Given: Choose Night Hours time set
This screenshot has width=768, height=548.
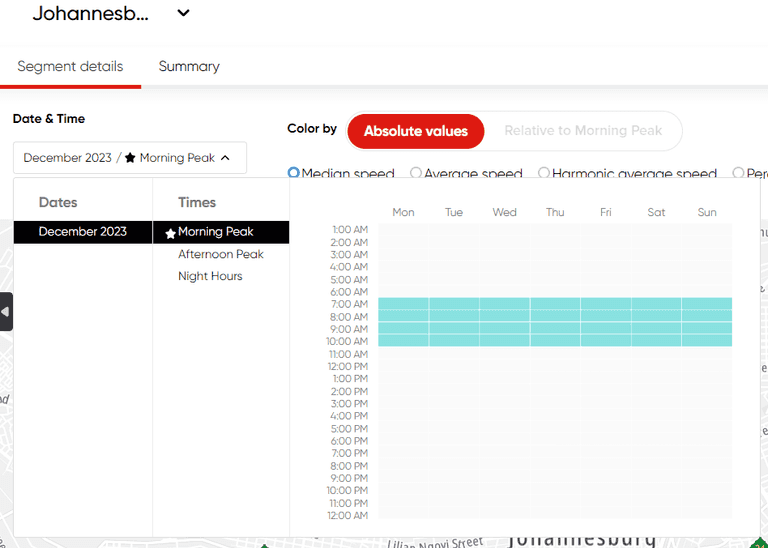Looking at the screenshot, I should pos(210,276).
